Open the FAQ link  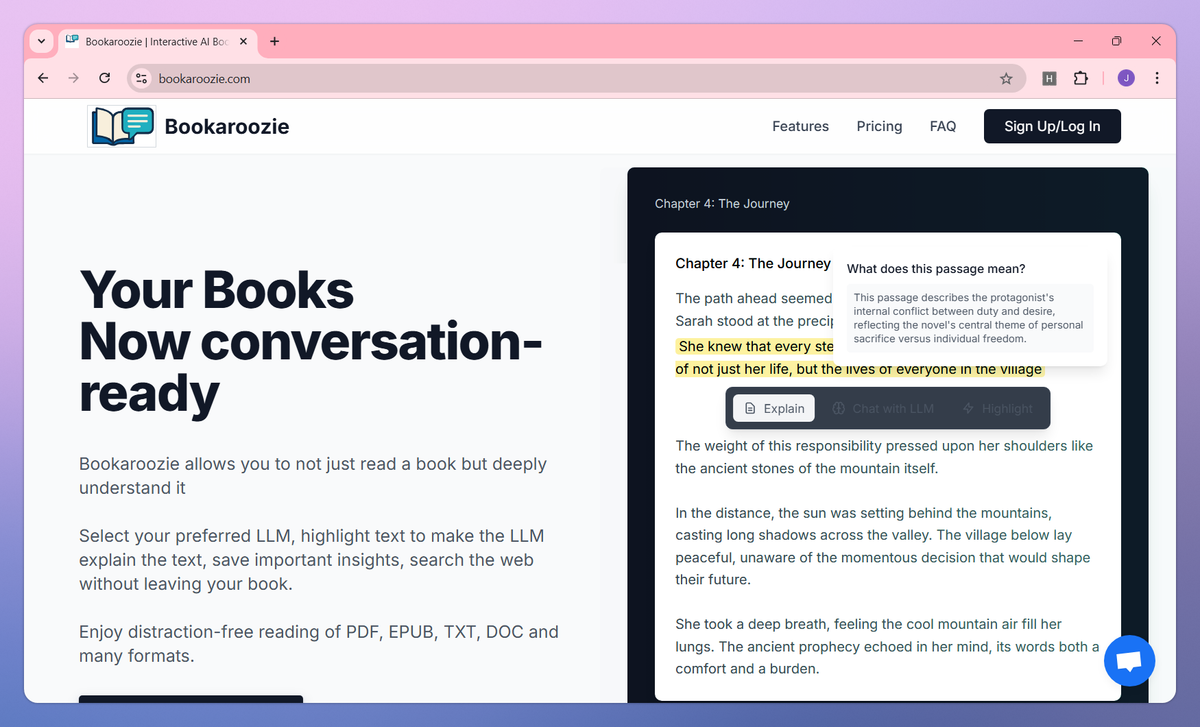click(x=943, y=126)
